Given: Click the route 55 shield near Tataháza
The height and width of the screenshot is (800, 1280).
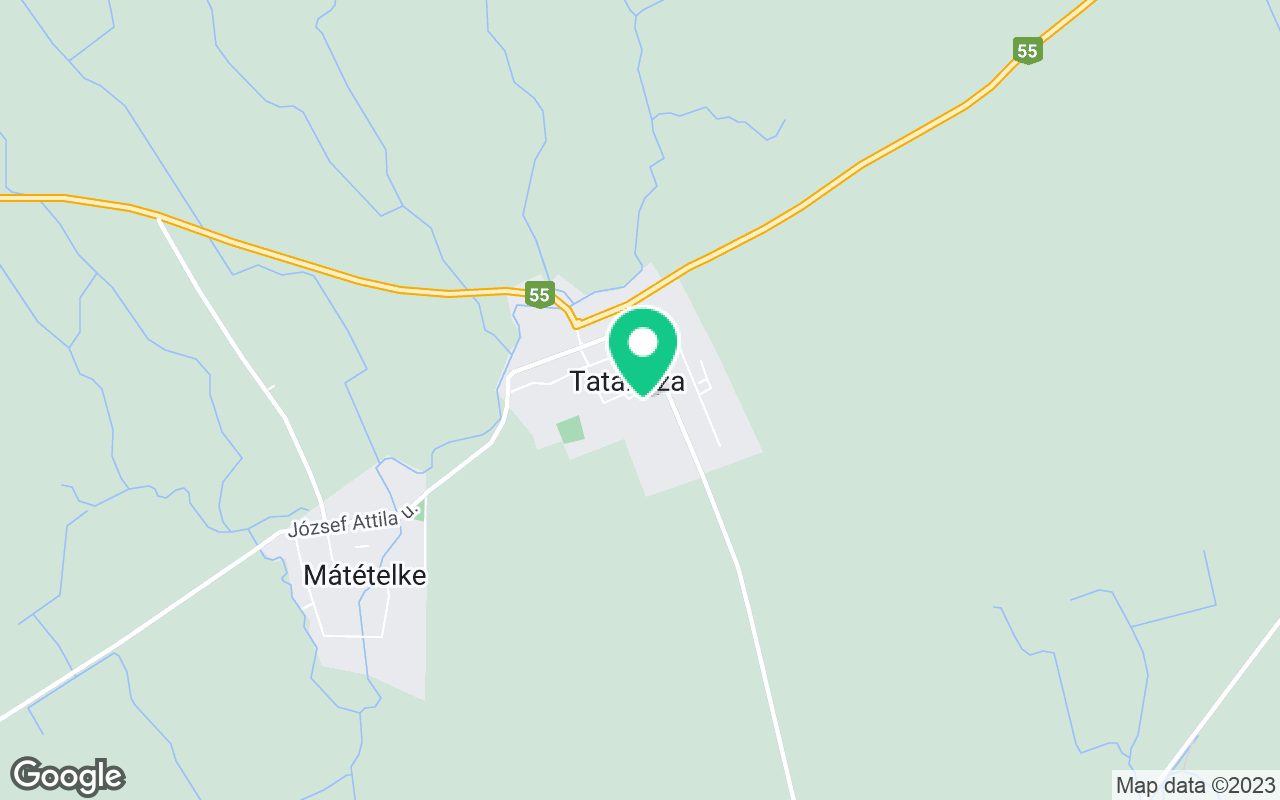Looking at the screenshot, I should (539, 294).
